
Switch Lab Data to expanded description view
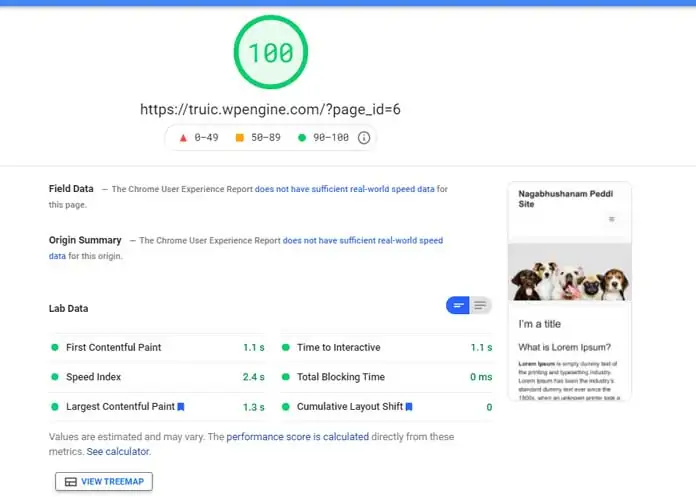click(x=480, y=305)
